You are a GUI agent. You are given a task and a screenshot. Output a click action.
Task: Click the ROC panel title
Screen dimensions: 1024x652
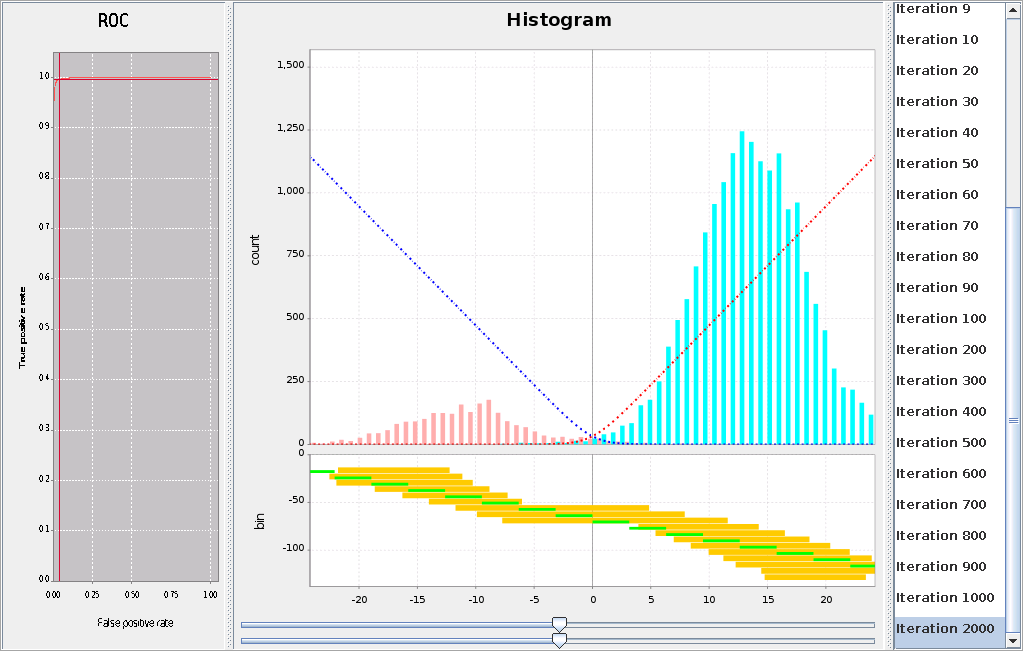[x=113, y=22]
